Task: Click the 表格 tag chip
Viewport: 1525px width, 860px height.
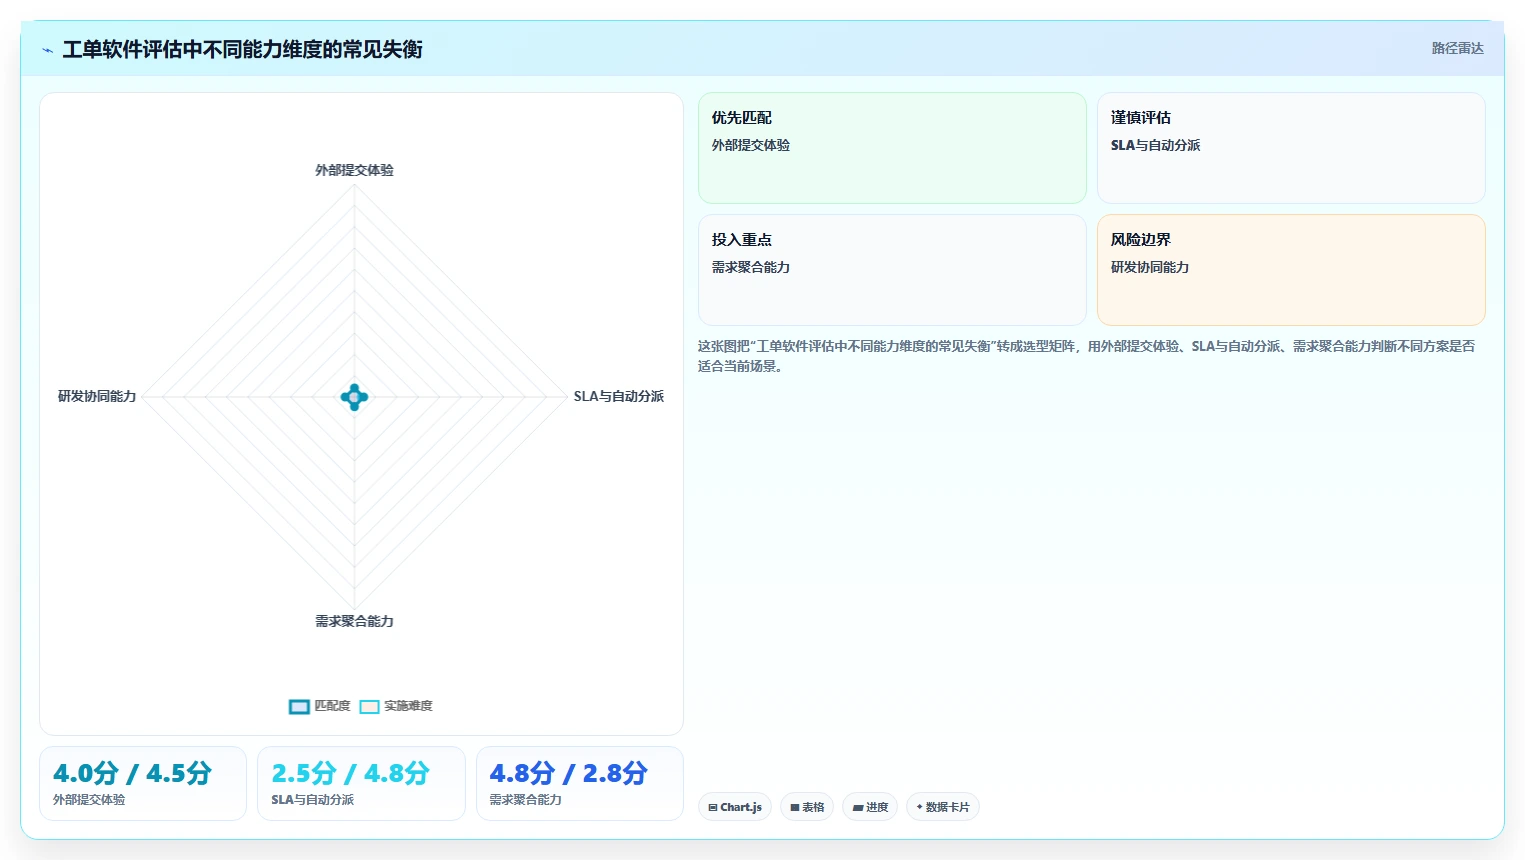Action: tap(807, 807)
